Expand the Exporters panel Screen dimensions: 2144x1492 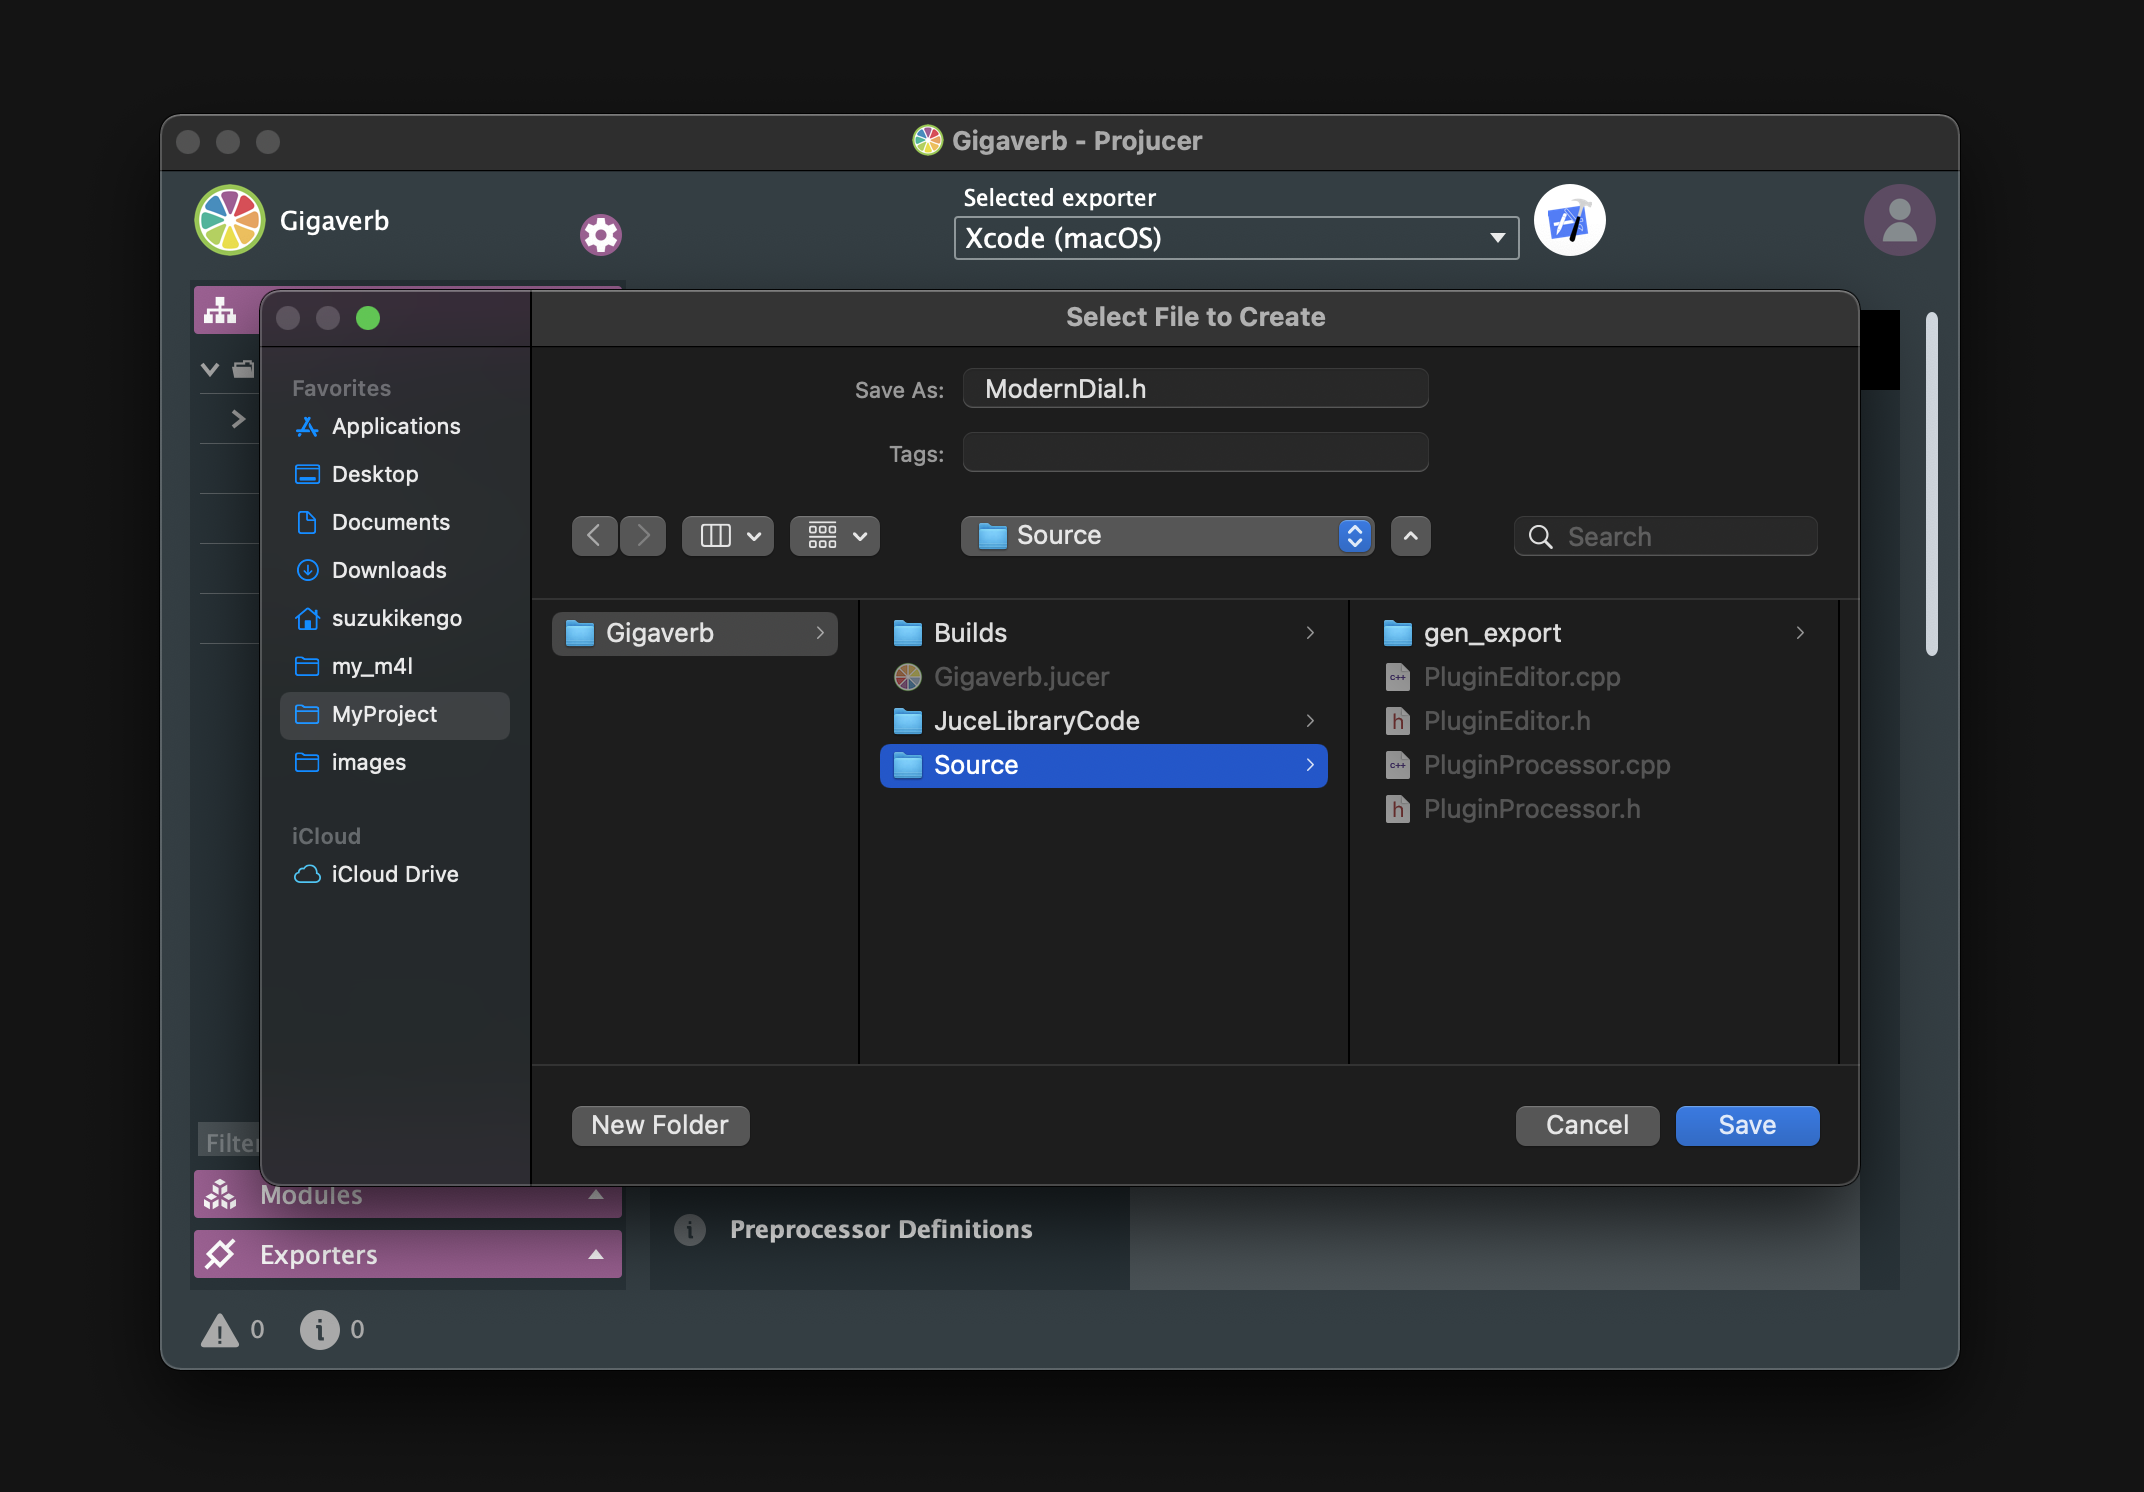pyautogui.click(x=596, y=1254)
